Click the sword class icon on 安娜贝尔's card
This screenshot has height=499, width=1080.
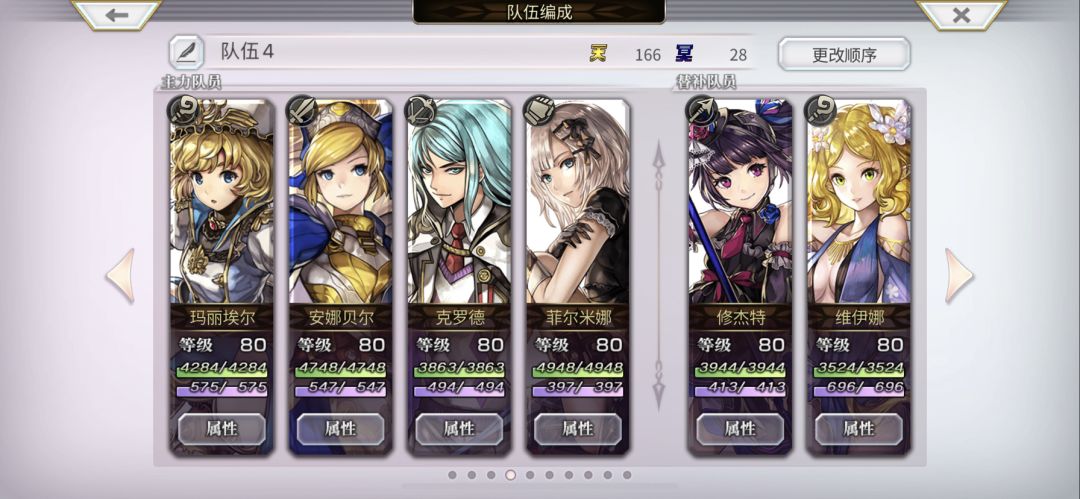(x=302, y=110)
